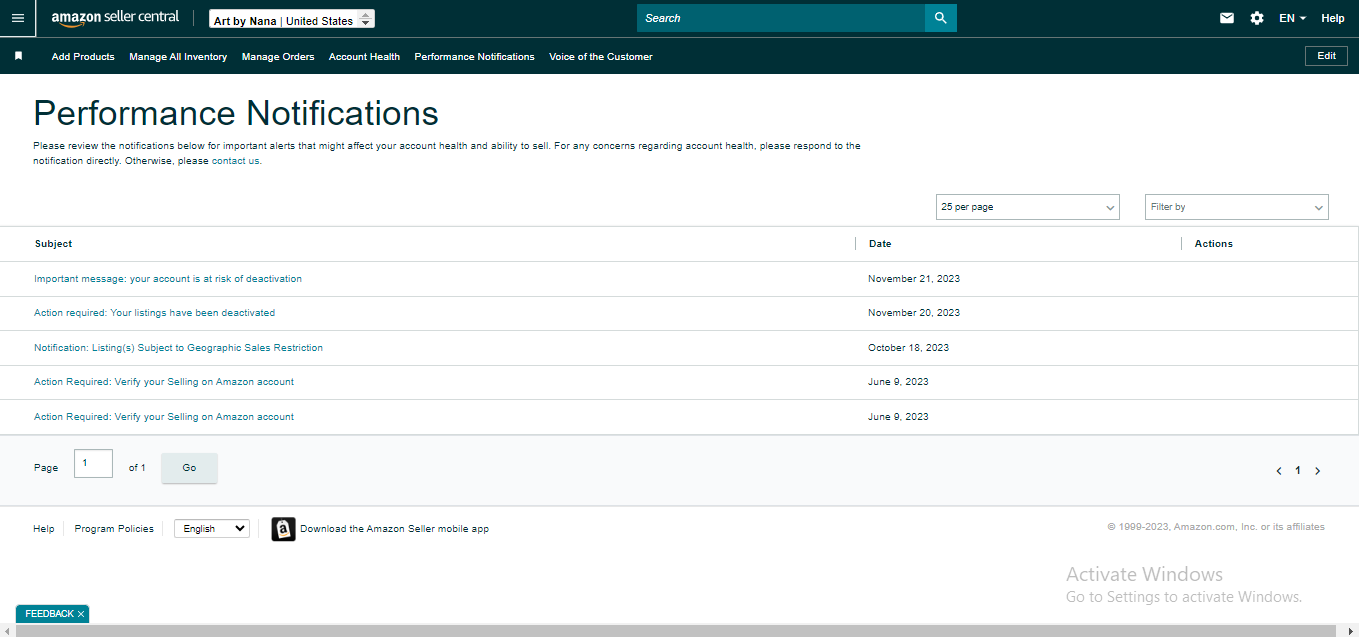Viewport: 1359px width, 637px height.
Task: Go to Manage Orders
Action: click(278, 57)
